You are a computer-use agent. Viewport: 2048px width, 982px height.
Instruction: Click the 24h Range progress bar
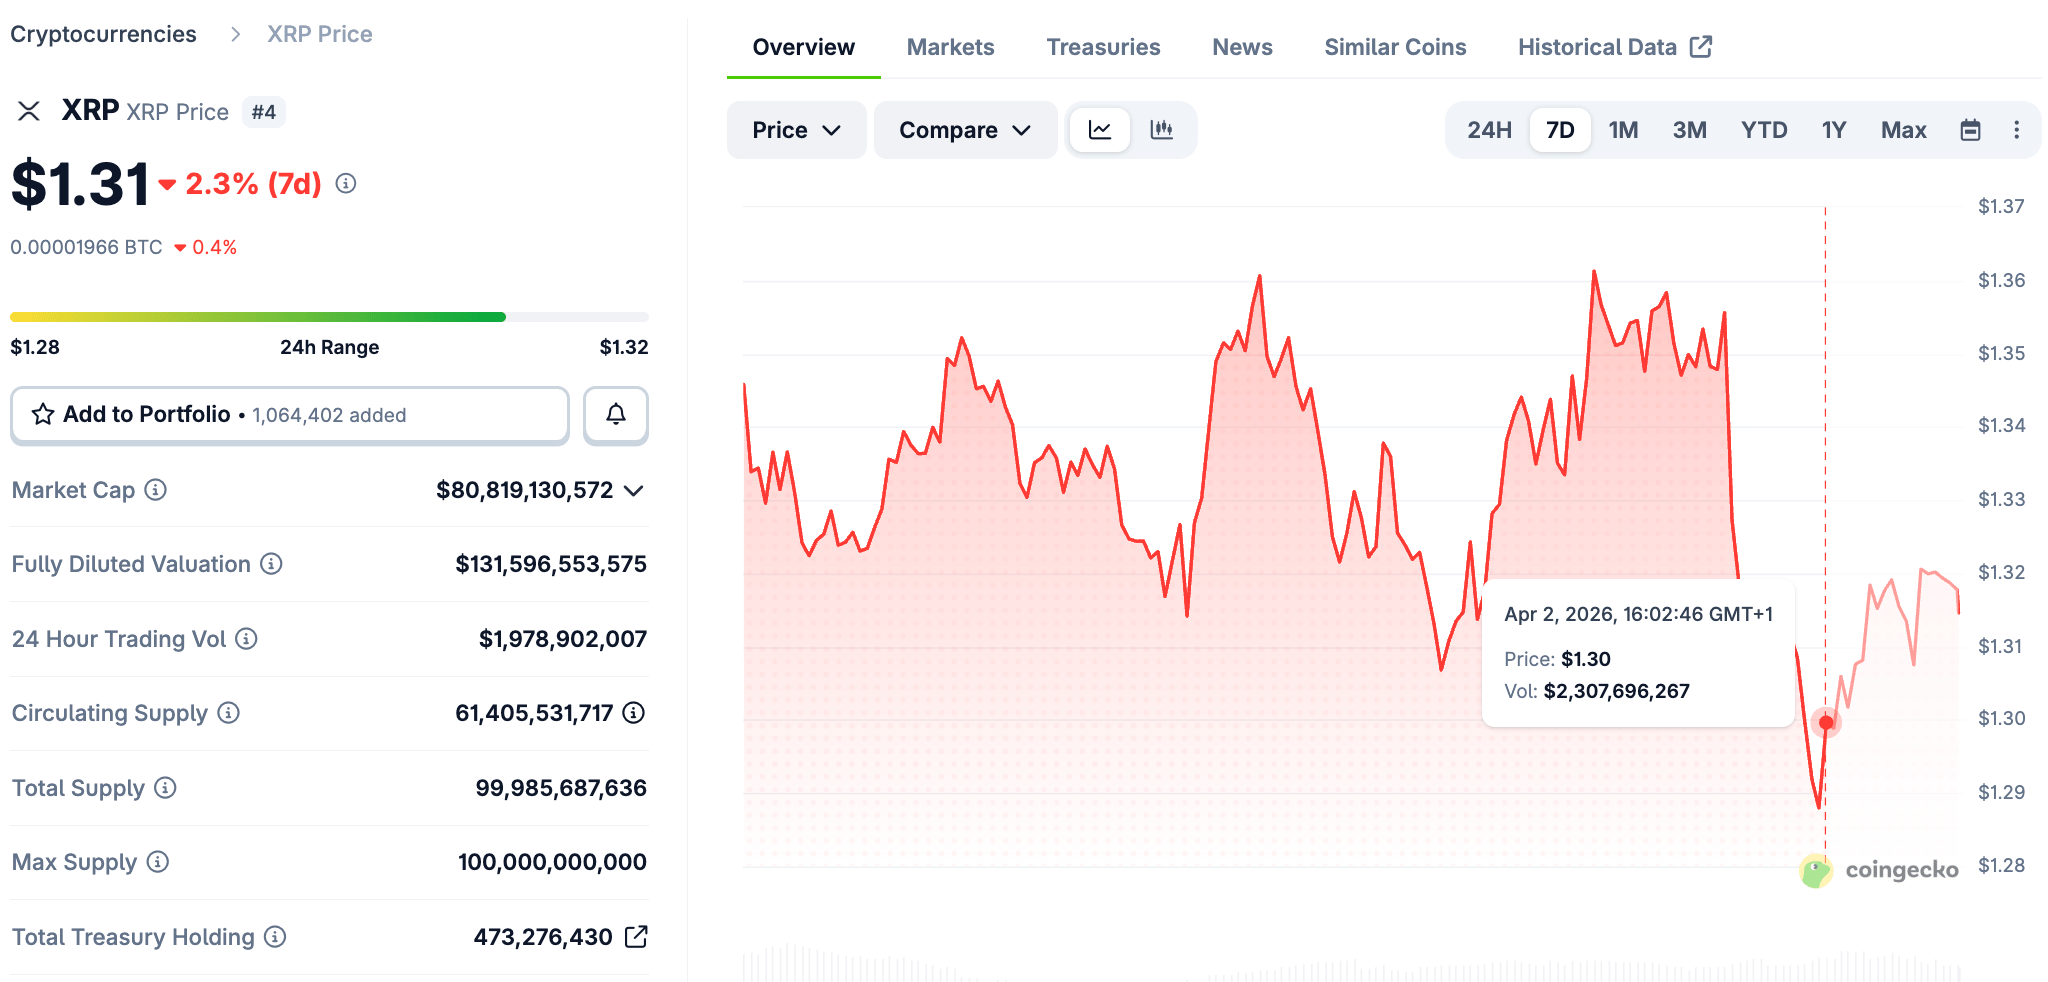tap(329, 317)
